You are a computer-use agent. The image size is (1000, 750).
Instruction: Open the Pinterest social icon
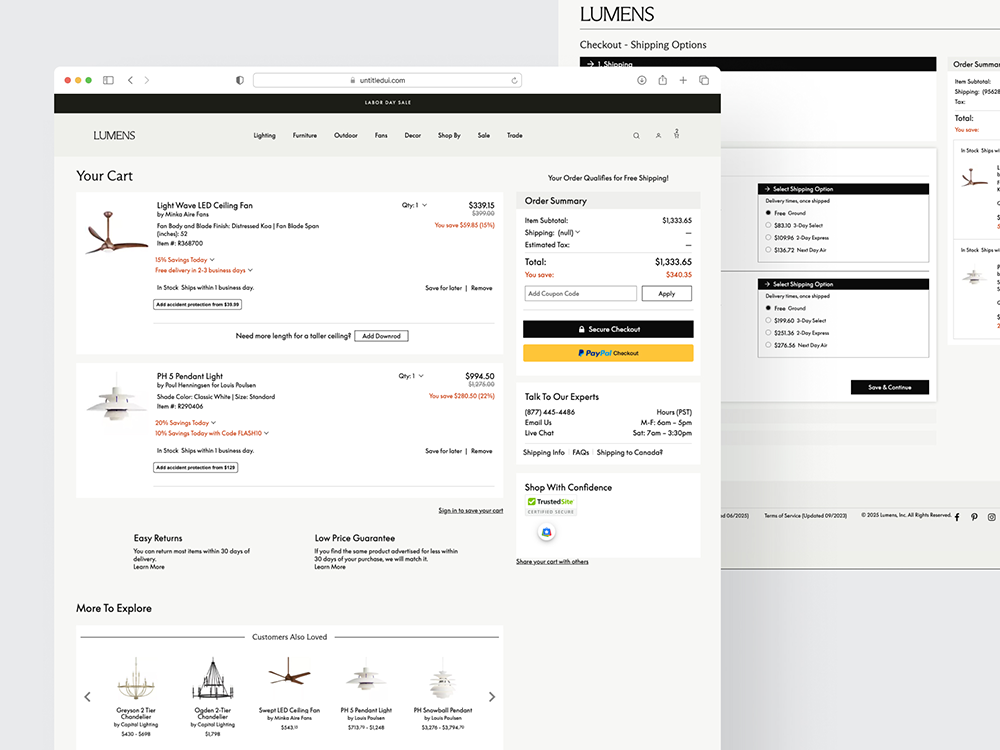pos(974,517)
